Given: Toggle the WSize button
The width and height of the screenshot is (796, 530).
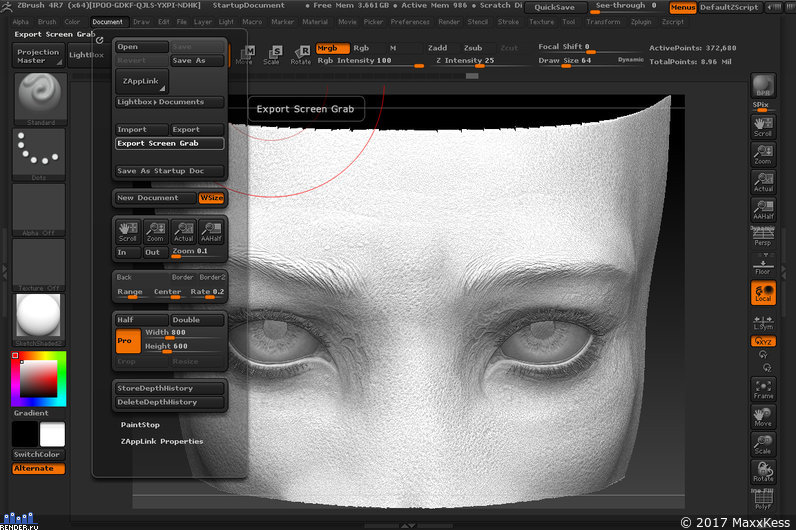Looking at the screenshot, I should [x=211, y=198].
